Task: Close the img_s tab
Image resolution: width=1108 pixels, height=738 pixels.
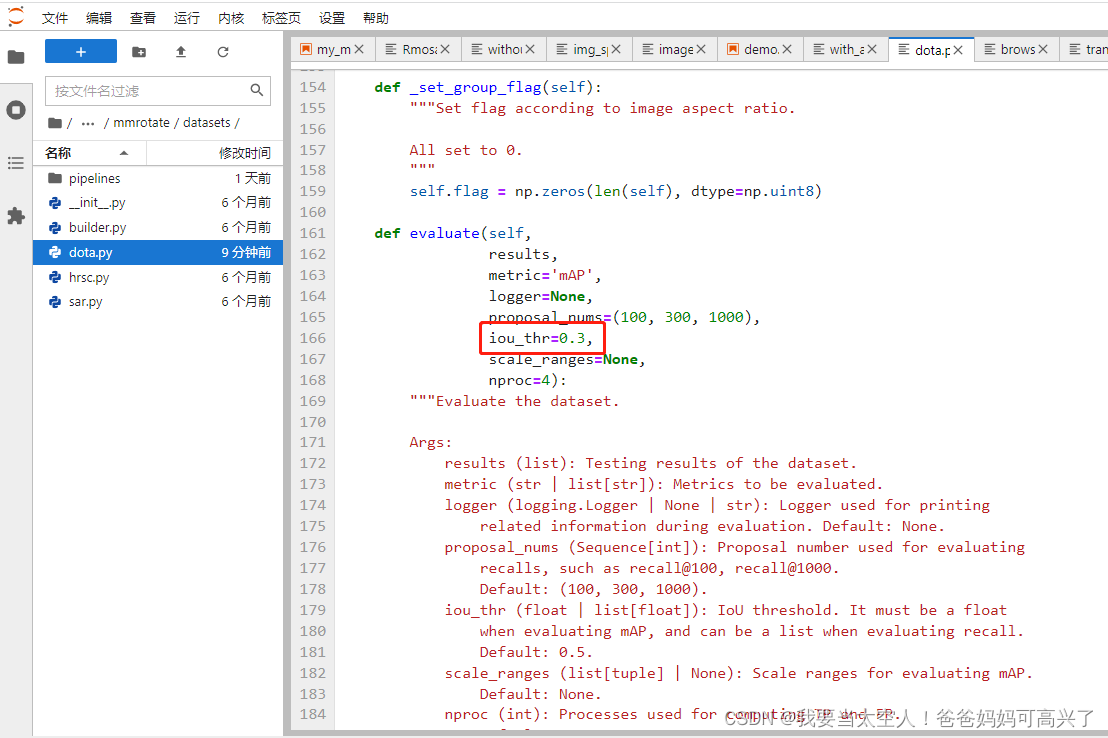Action: (616, 49)
